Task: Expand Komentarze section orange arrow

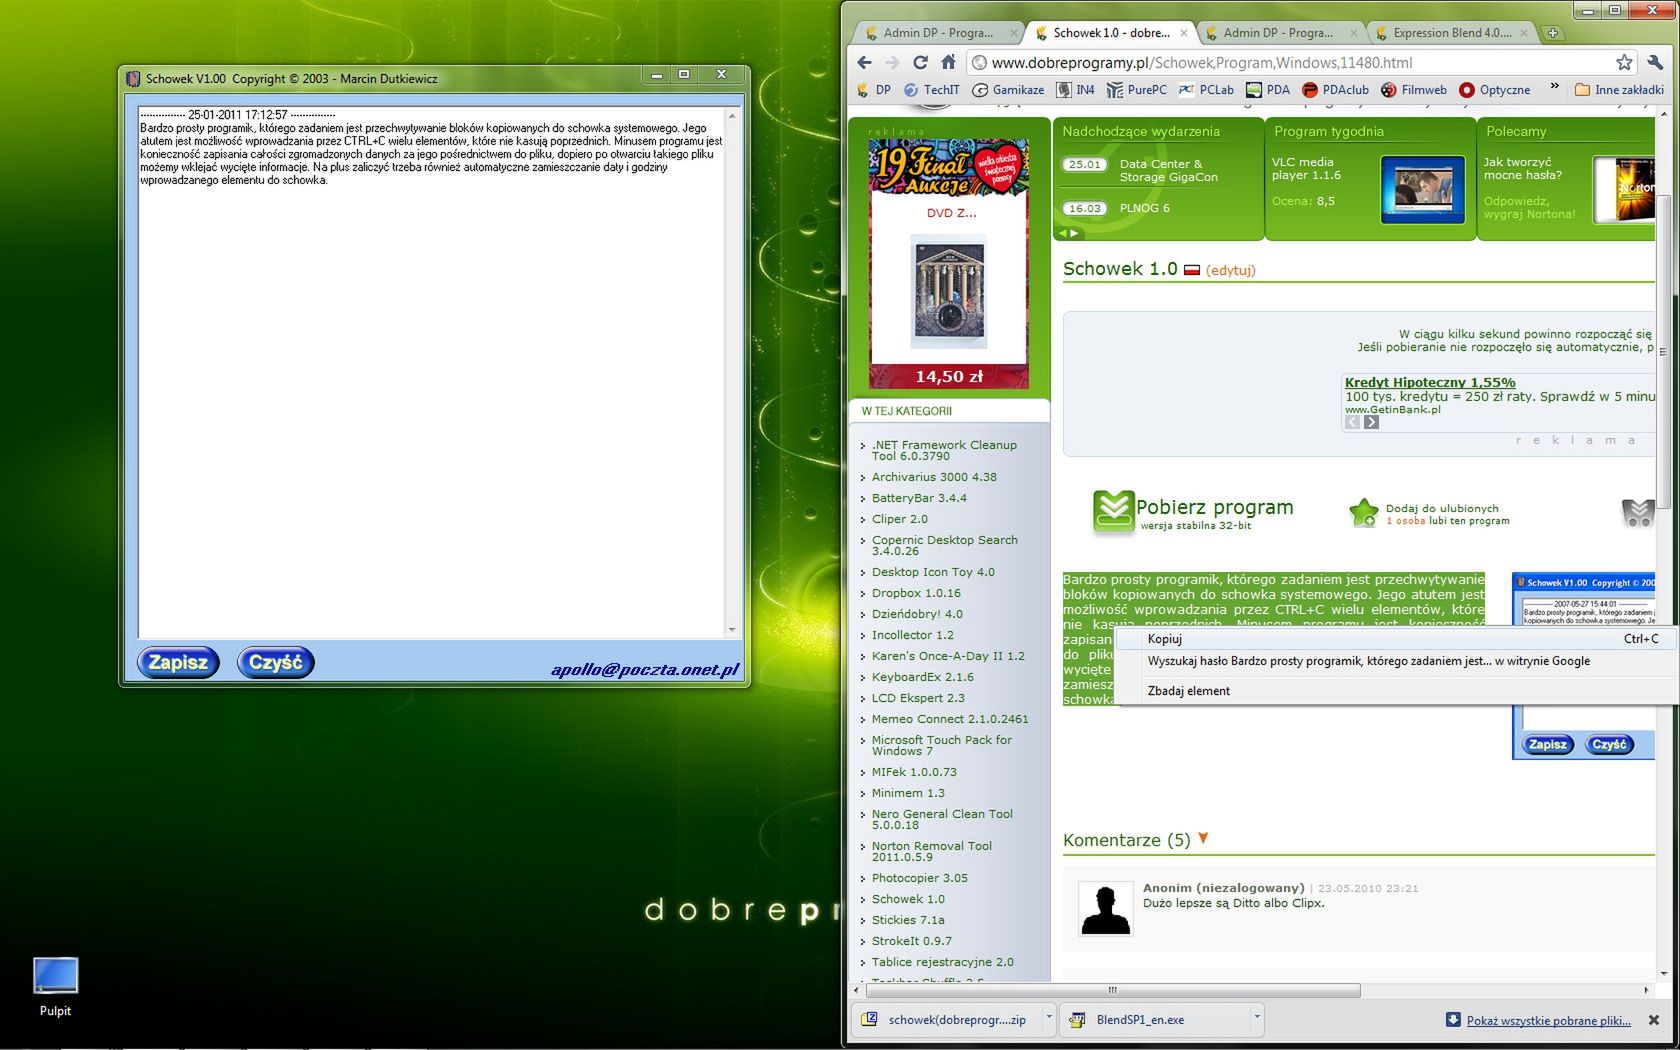Action: tap(1203, 839)
